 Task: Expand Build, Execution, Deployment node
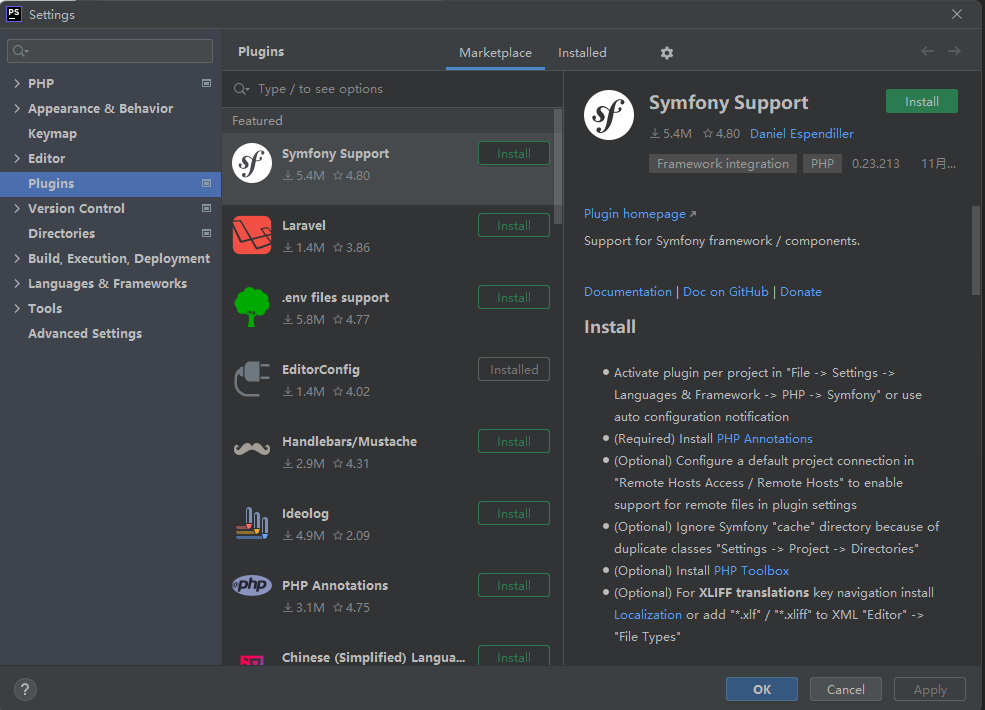pyautogui.click(x=17, y=258)
